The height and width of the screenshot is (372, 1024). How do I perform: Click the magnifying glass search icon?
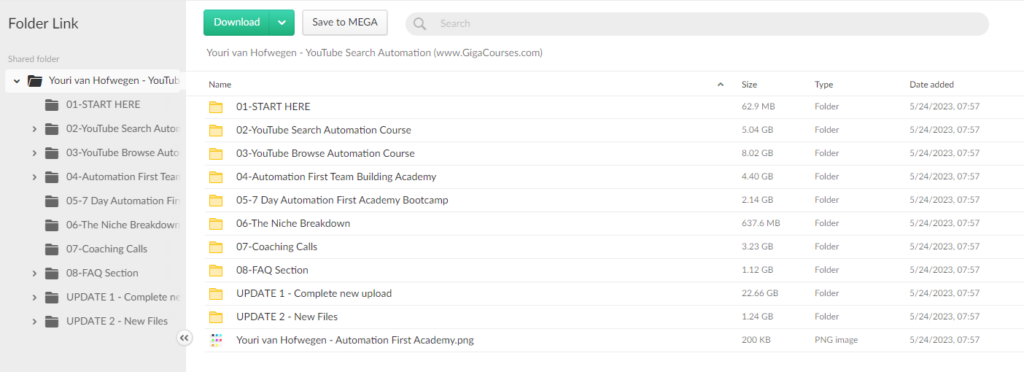click(x=420, y=23)
